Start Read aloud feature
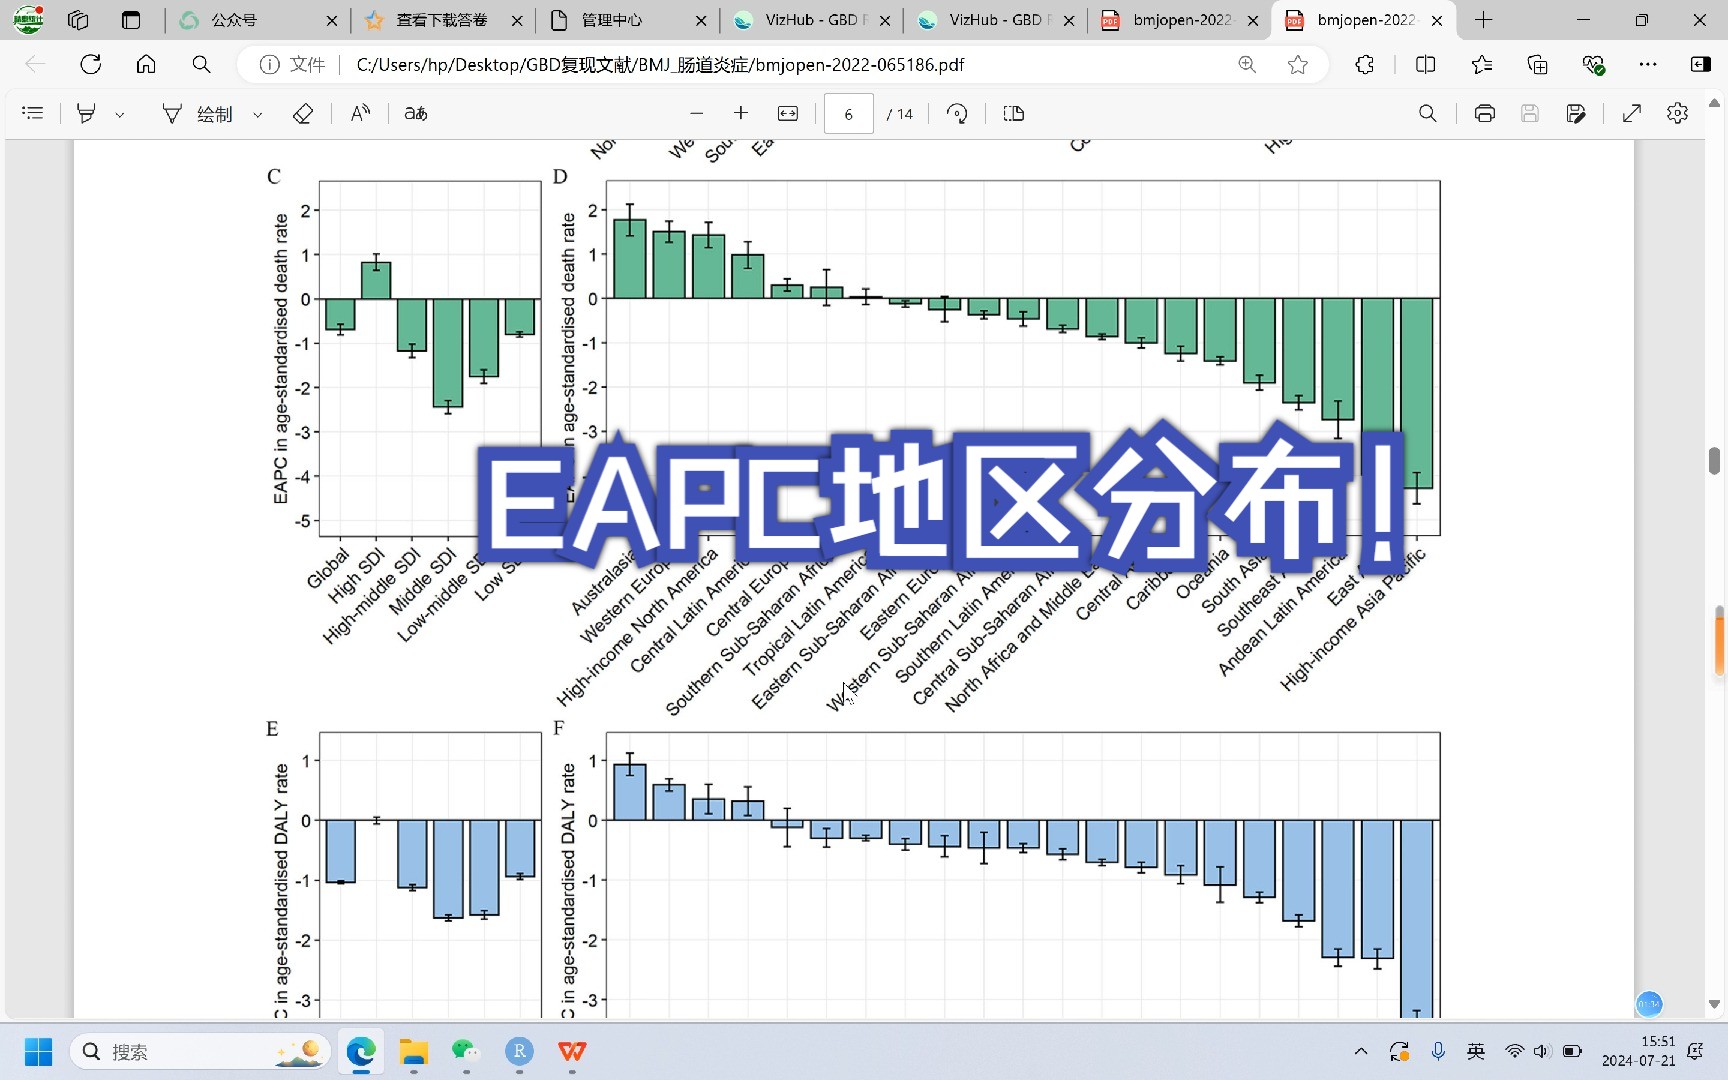Viewport: 1728px width, 1080px height. pyautogui.click(x=361, y=113)
